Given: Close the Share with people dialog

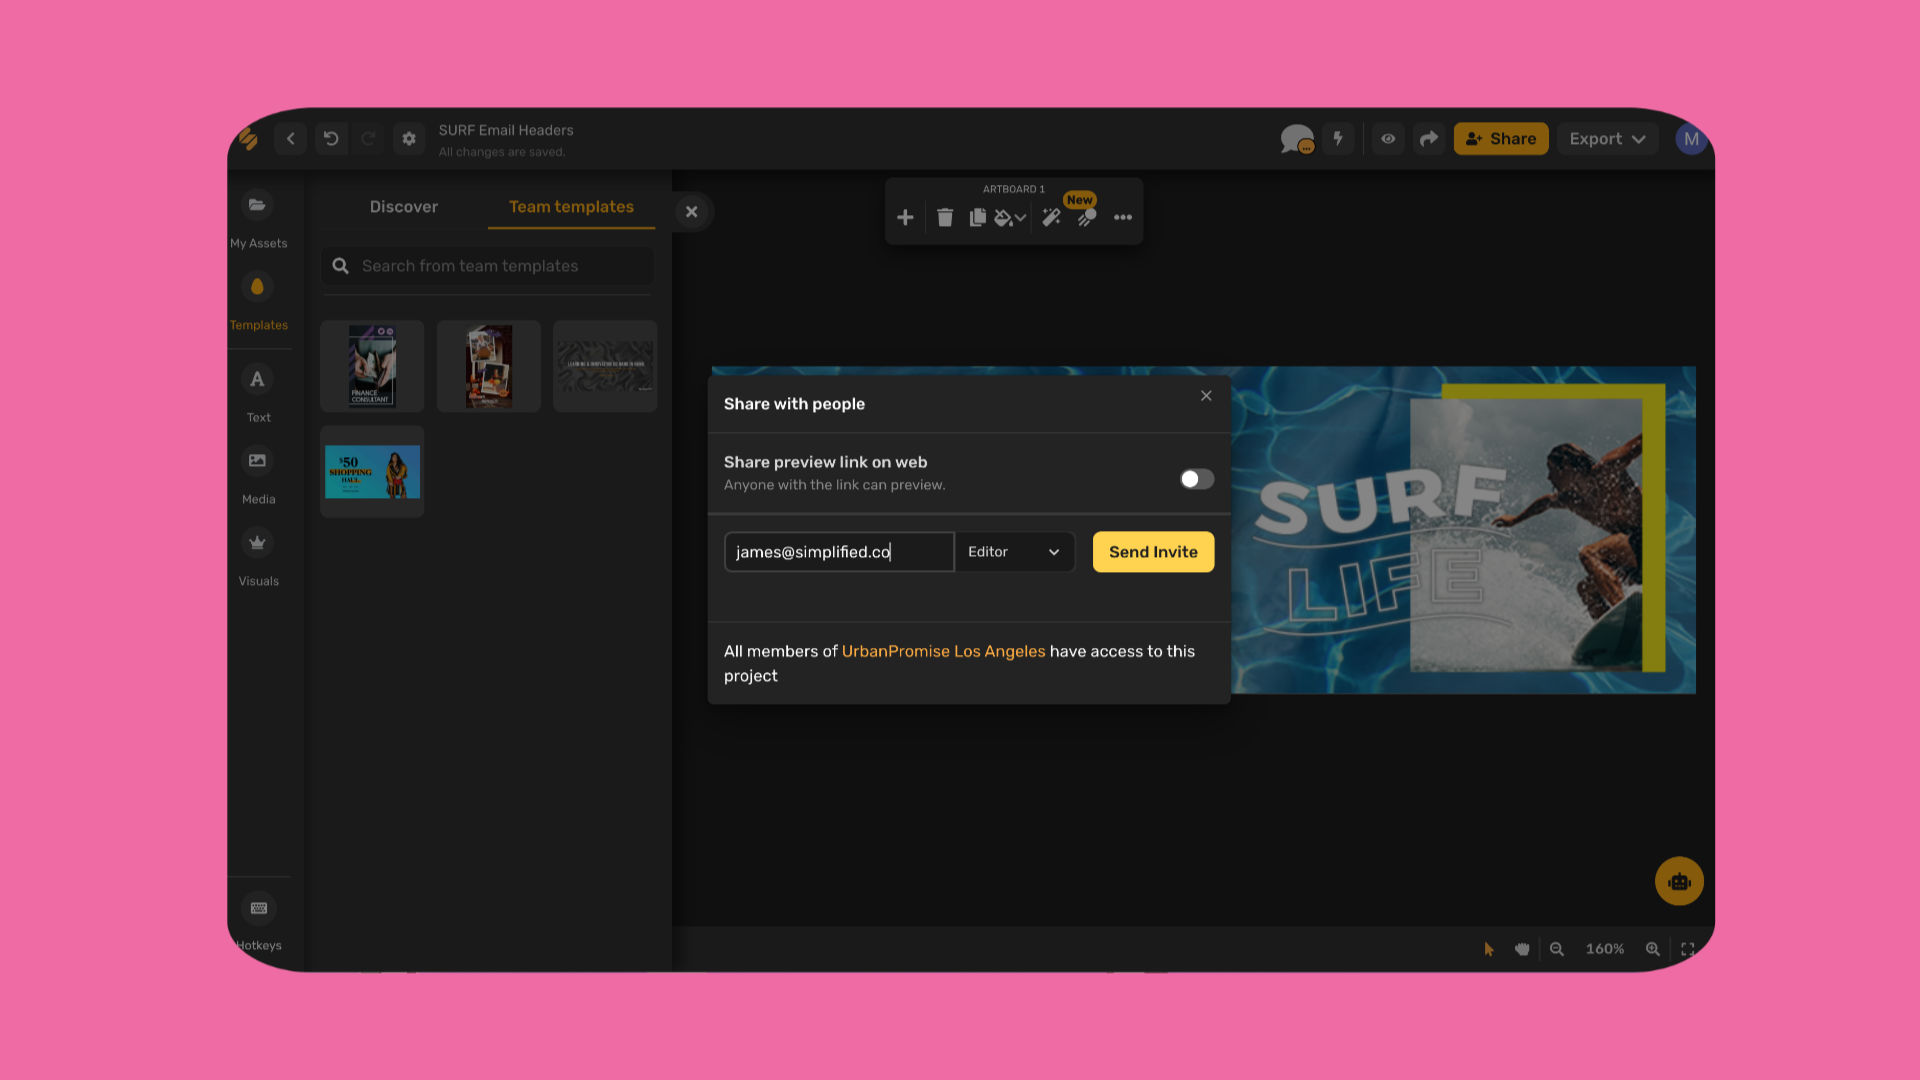Looking at the screenshot, I should tap(1205, 396).
